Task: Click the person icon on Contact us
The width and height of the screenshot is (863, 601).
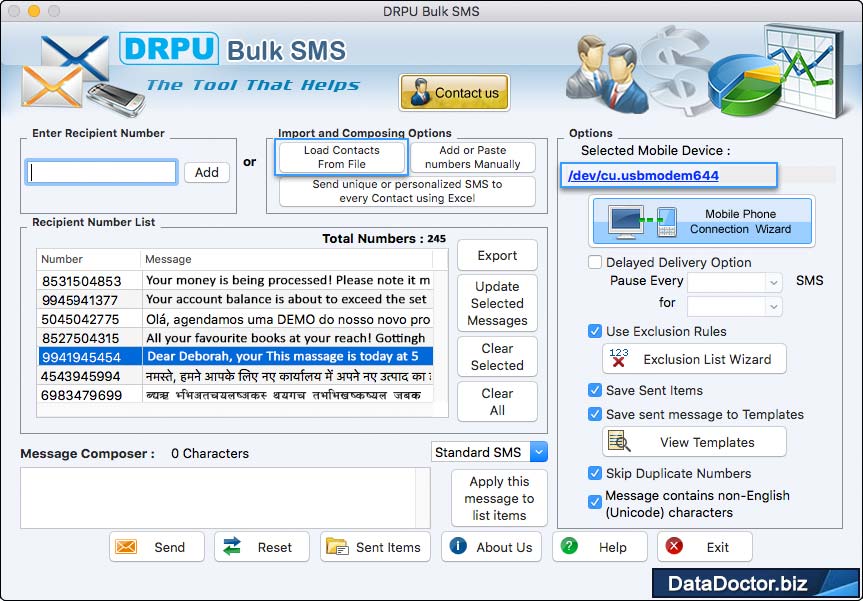Action: [420, 92]
